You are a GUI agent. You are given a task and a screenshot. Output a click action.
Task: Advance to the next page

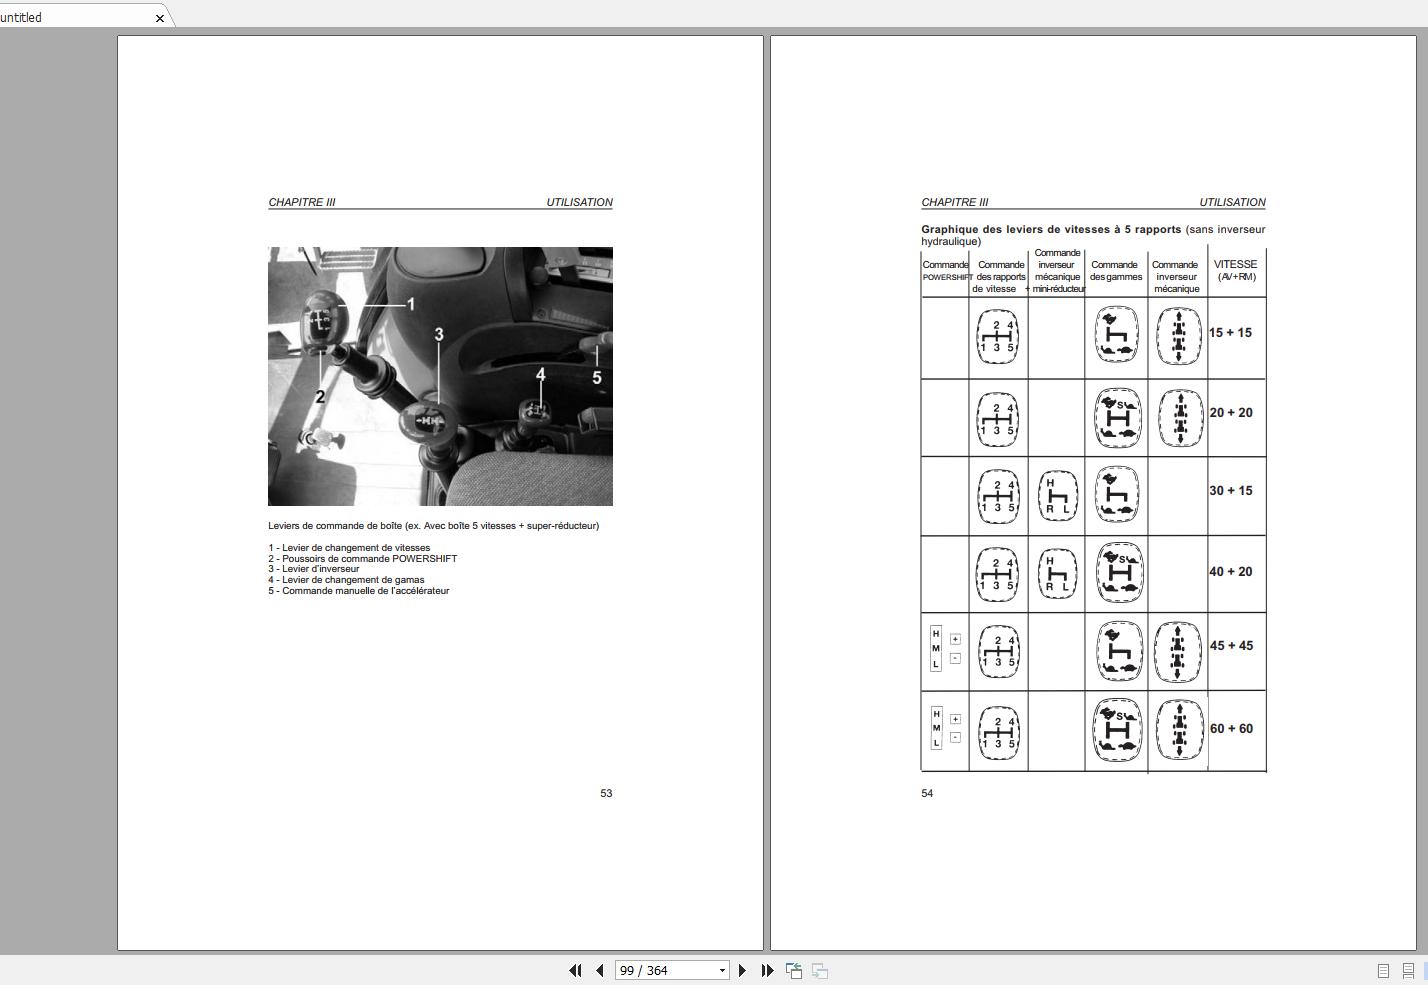(x=742, y=970)
